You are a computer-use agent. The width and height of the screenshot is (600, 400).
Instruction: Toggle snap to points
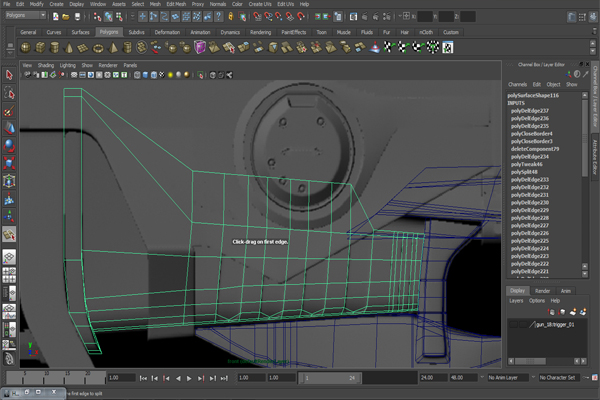click(279, 16)
